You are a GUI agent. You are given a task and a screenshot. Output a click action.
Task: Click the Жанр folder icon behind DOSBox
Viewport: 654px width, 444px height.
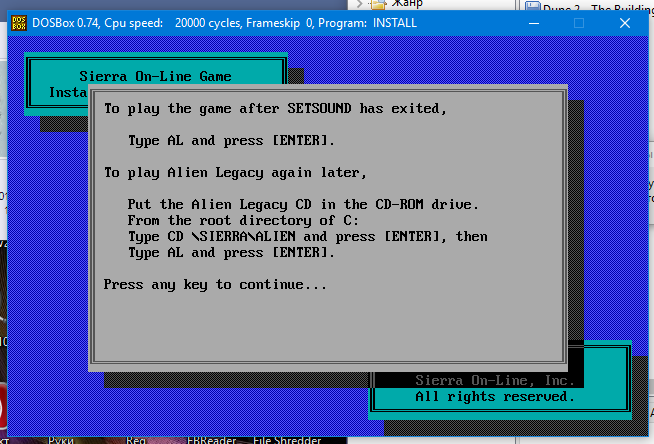(x=378, y=4)
